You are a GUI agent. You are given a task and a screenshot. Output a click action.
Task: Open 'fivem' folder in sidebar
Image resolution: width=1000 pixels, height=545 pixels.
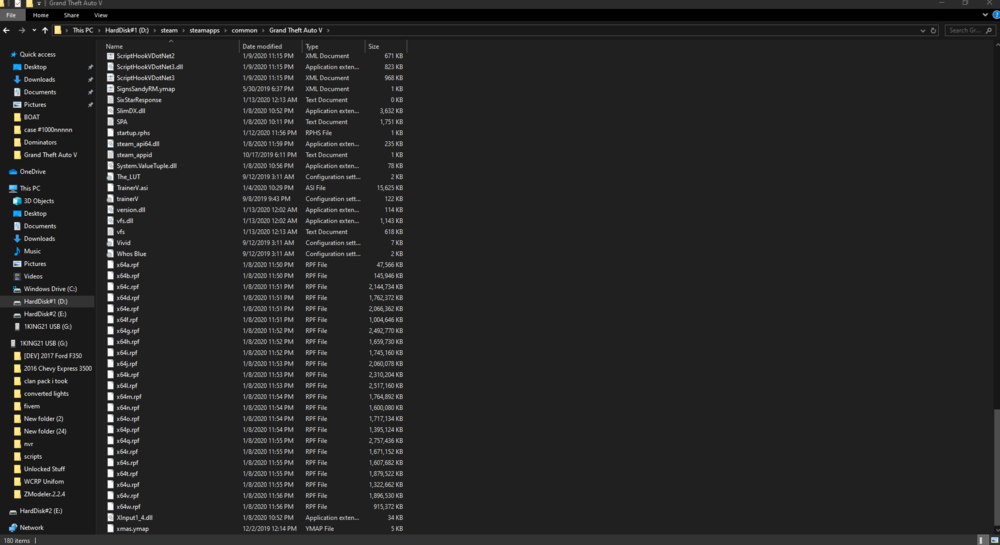click(31, 406)
